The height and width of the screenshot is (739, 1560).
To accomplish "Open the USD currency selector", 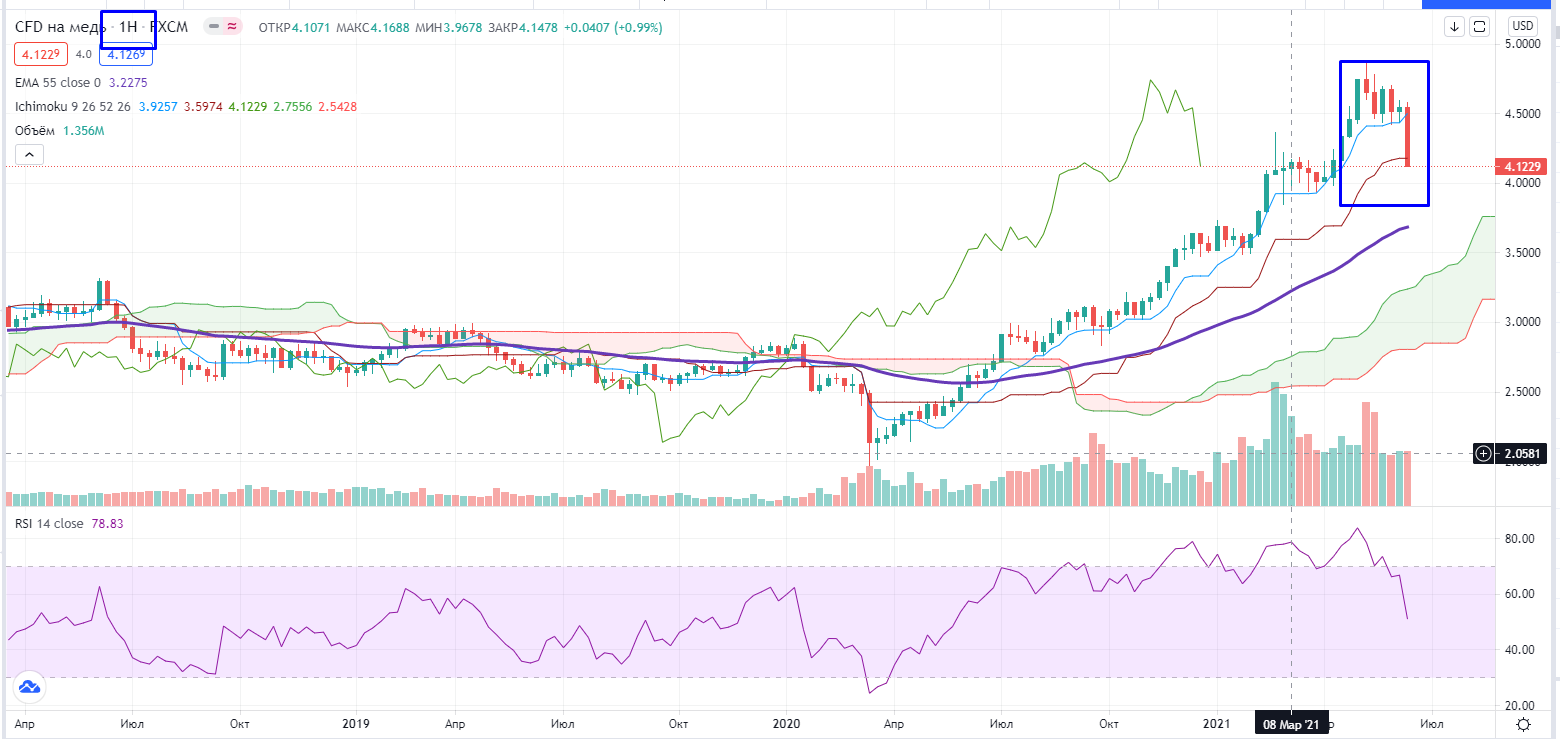I will point(1522,26).
